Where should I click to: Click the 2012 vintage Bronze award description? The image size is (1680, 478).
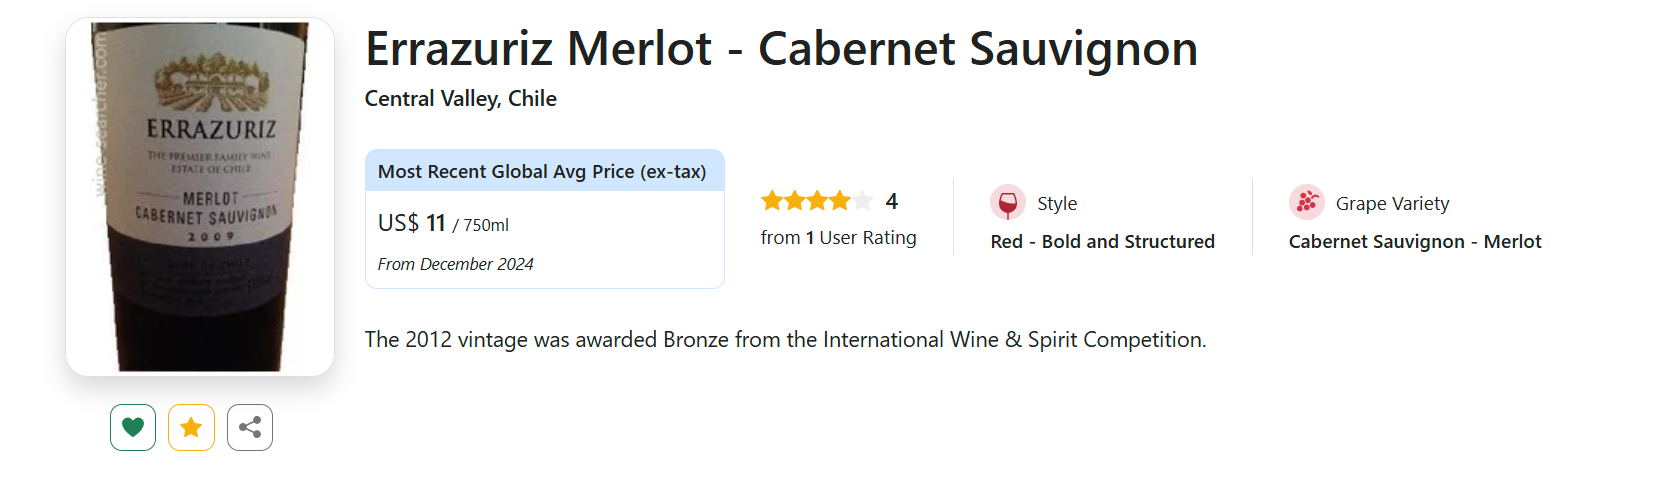[x=785, y=340]
